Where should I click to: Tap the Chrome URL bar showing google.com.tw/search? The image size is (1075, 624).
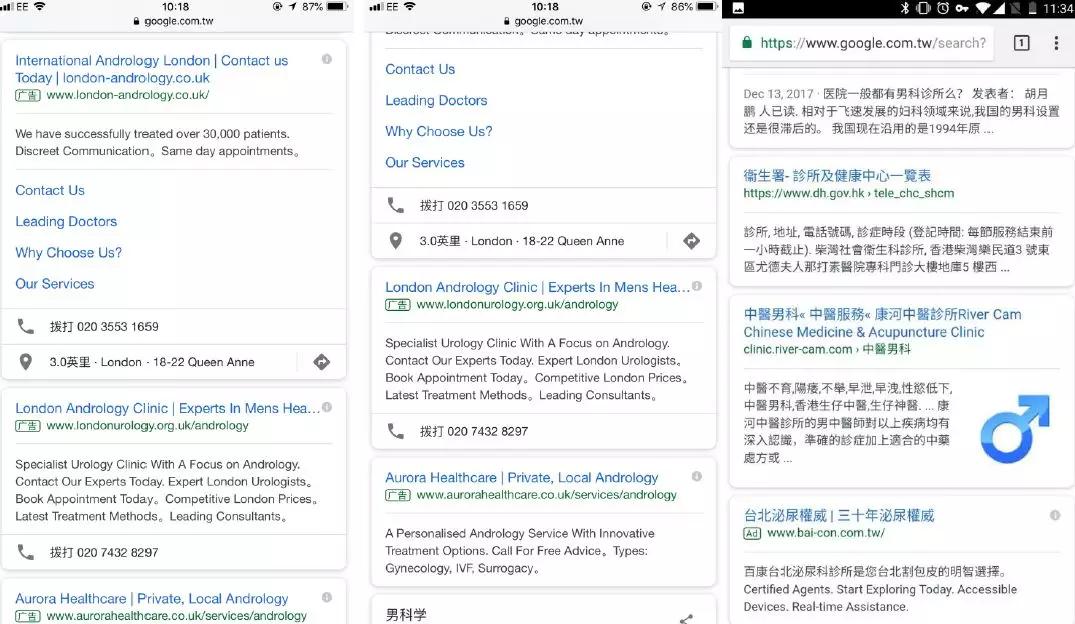(x=861, y=43)
